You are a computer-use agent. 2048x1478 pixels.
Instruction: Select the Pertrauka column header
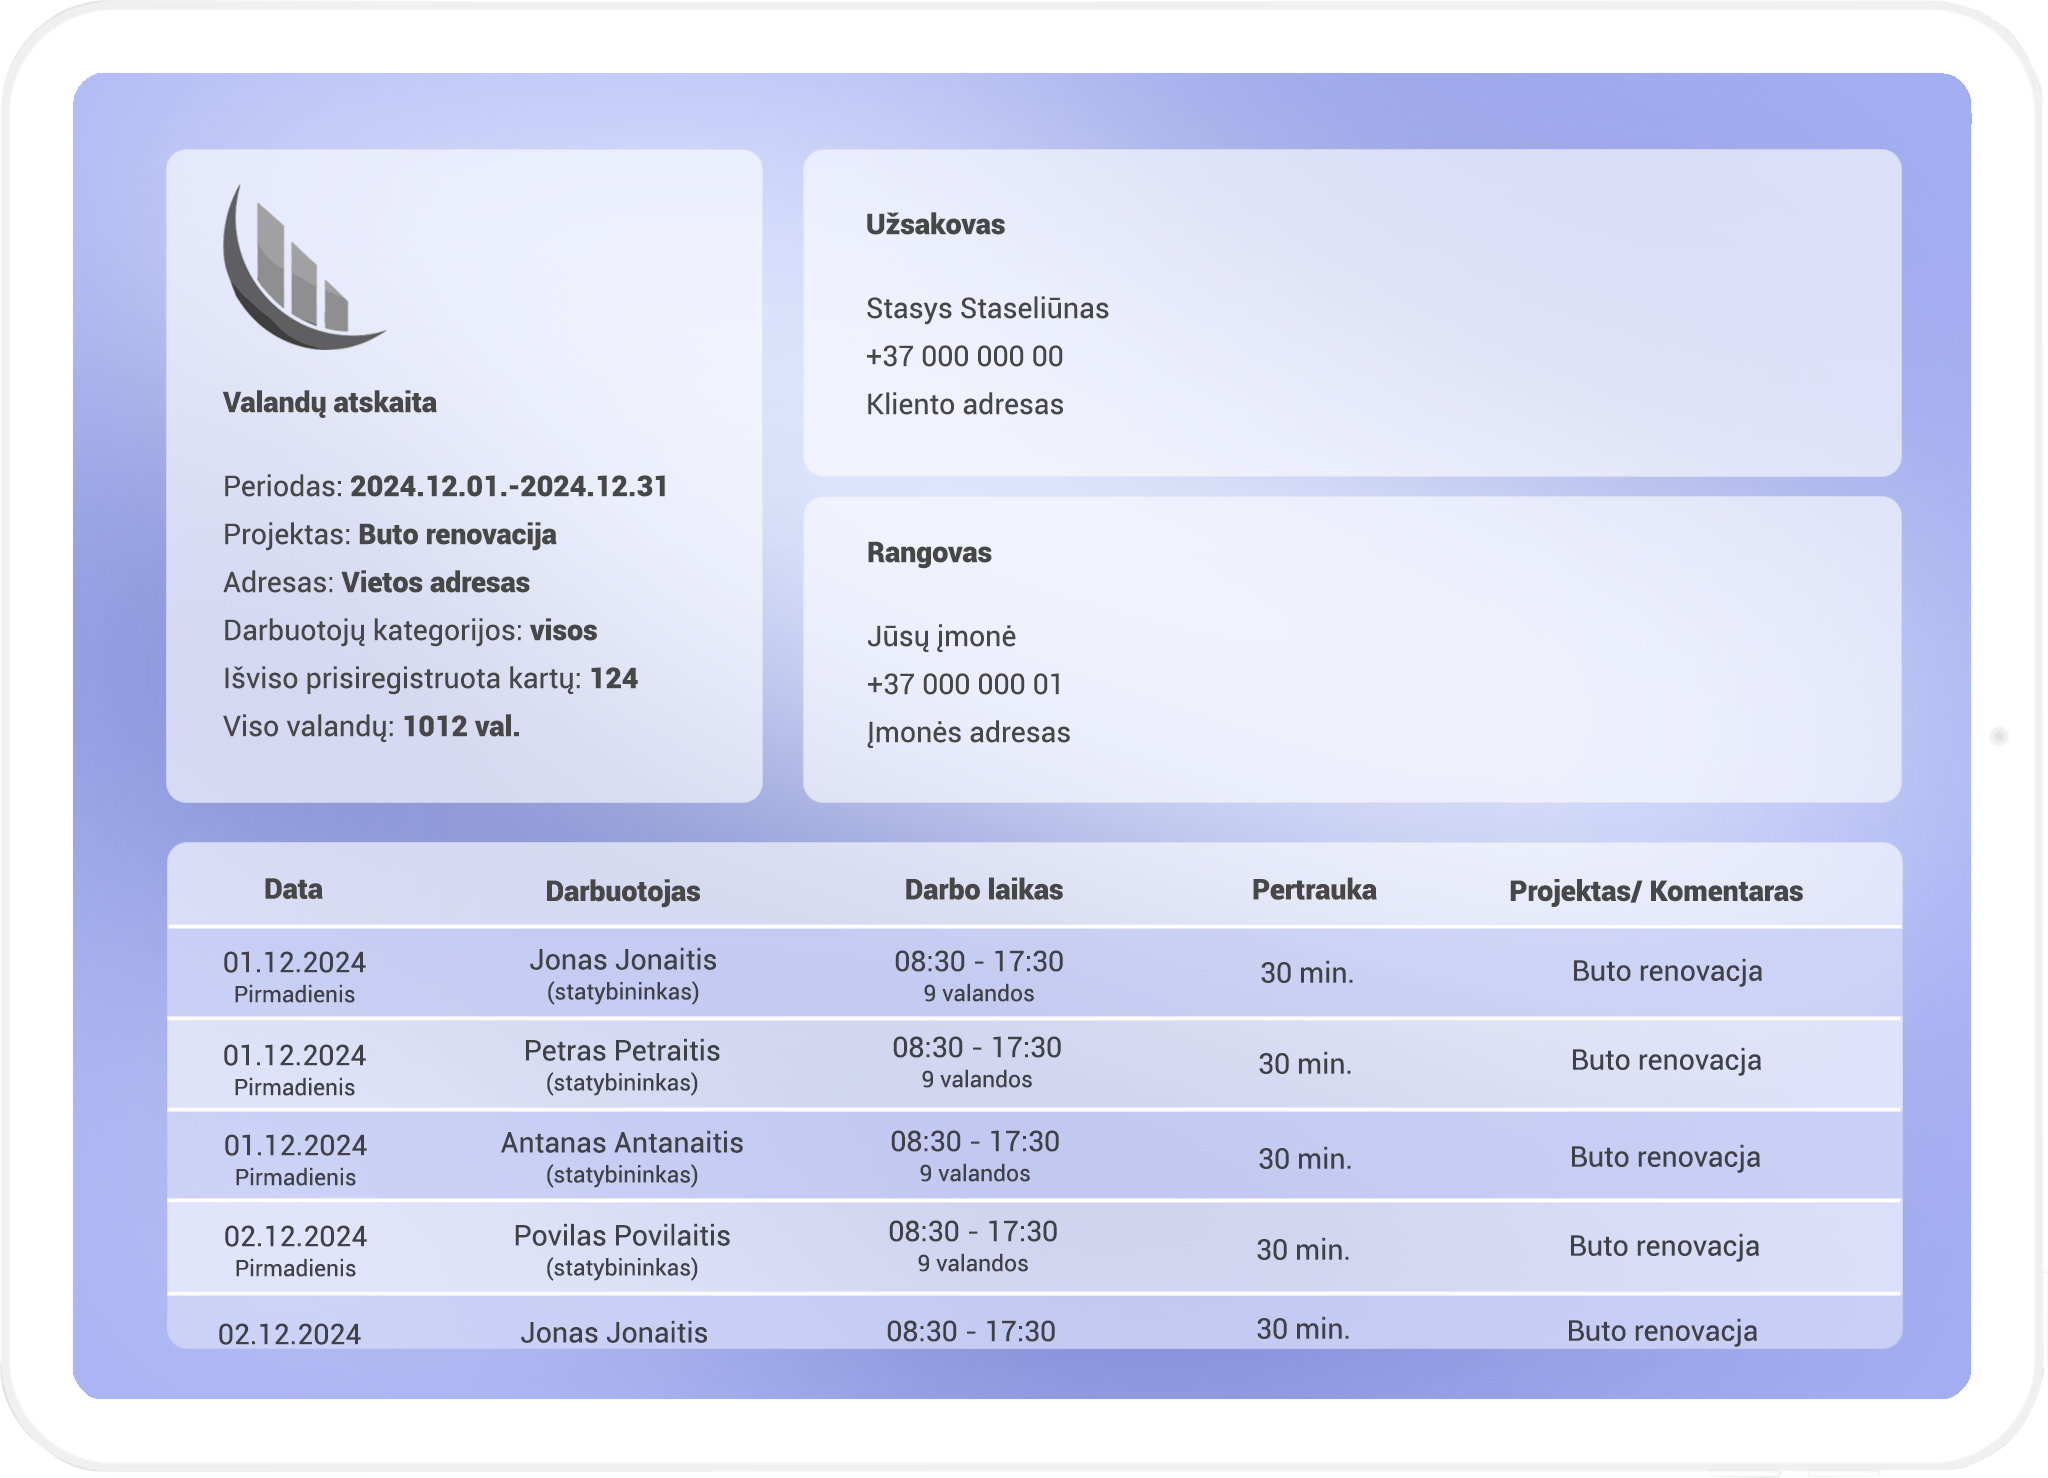pyautogui.click(x=1313, y=890)
